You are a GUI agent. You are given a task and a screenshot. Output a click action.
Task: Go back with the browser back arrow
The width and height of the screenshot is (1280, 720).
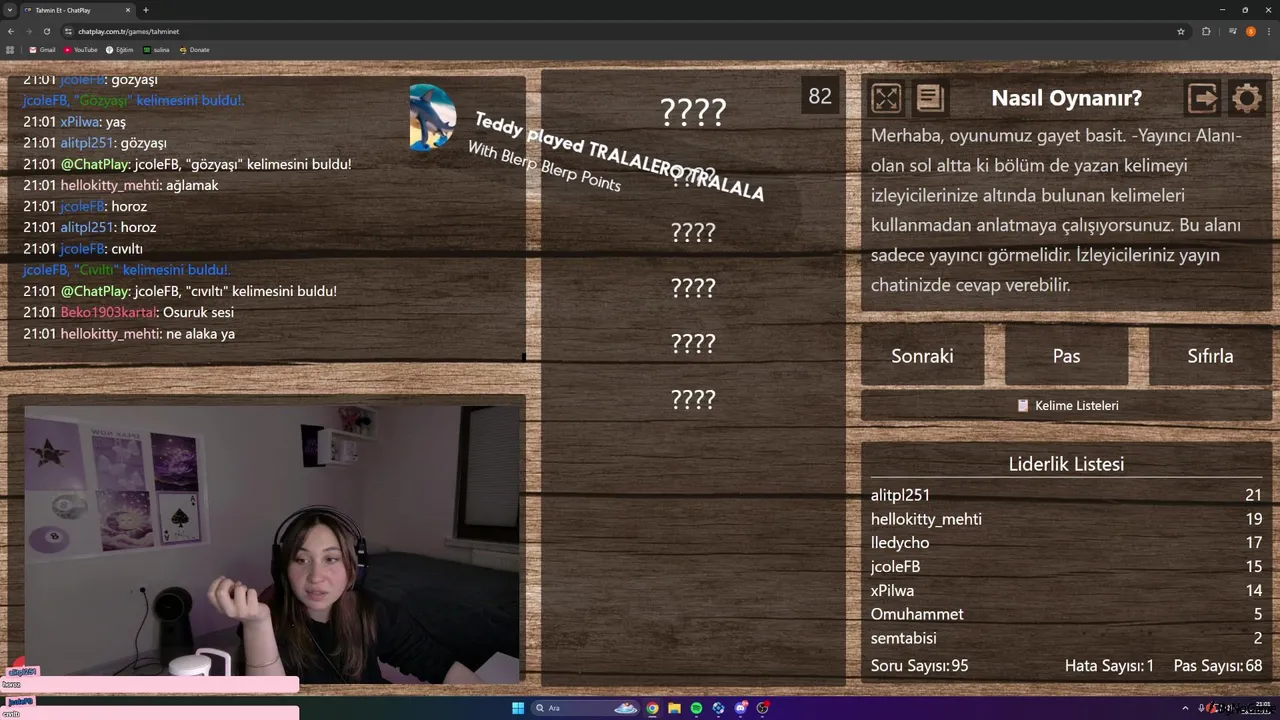(11, 31)
